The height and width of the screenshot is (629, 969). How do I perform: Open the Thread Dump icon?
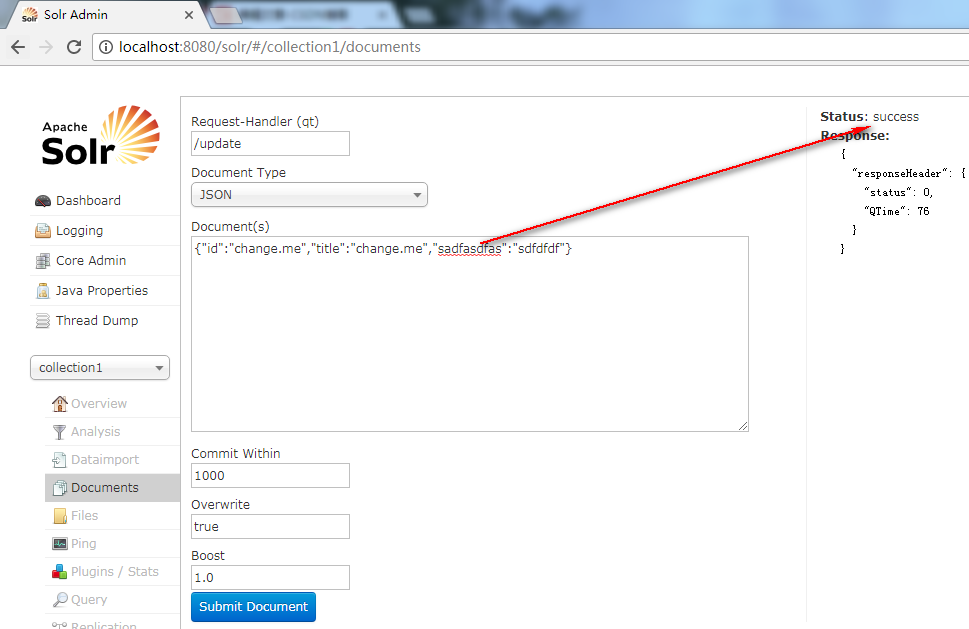pos(43,321)
